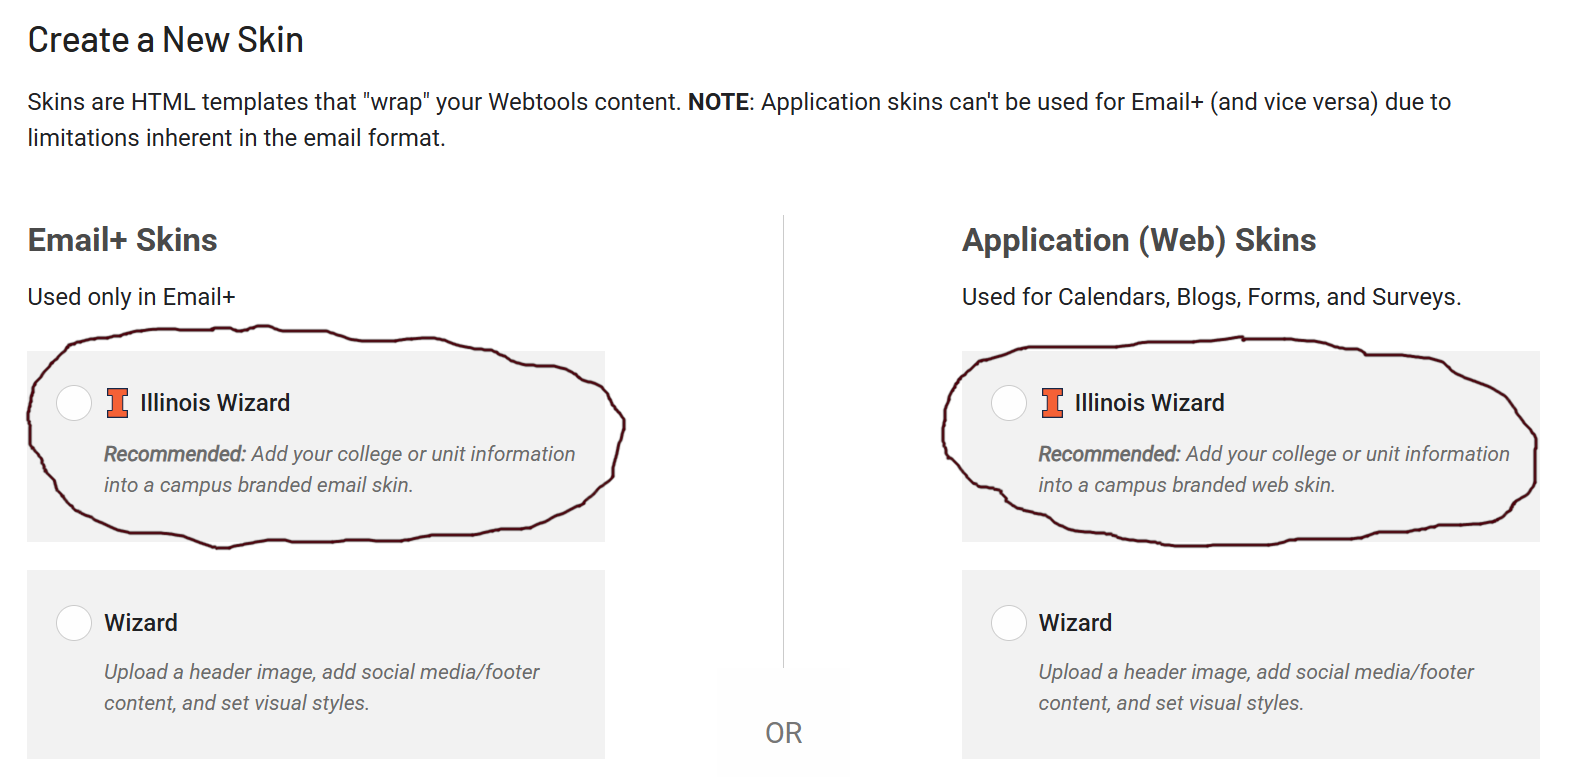Click the header image description under Email+ Wizard

(x=321, y=687)
